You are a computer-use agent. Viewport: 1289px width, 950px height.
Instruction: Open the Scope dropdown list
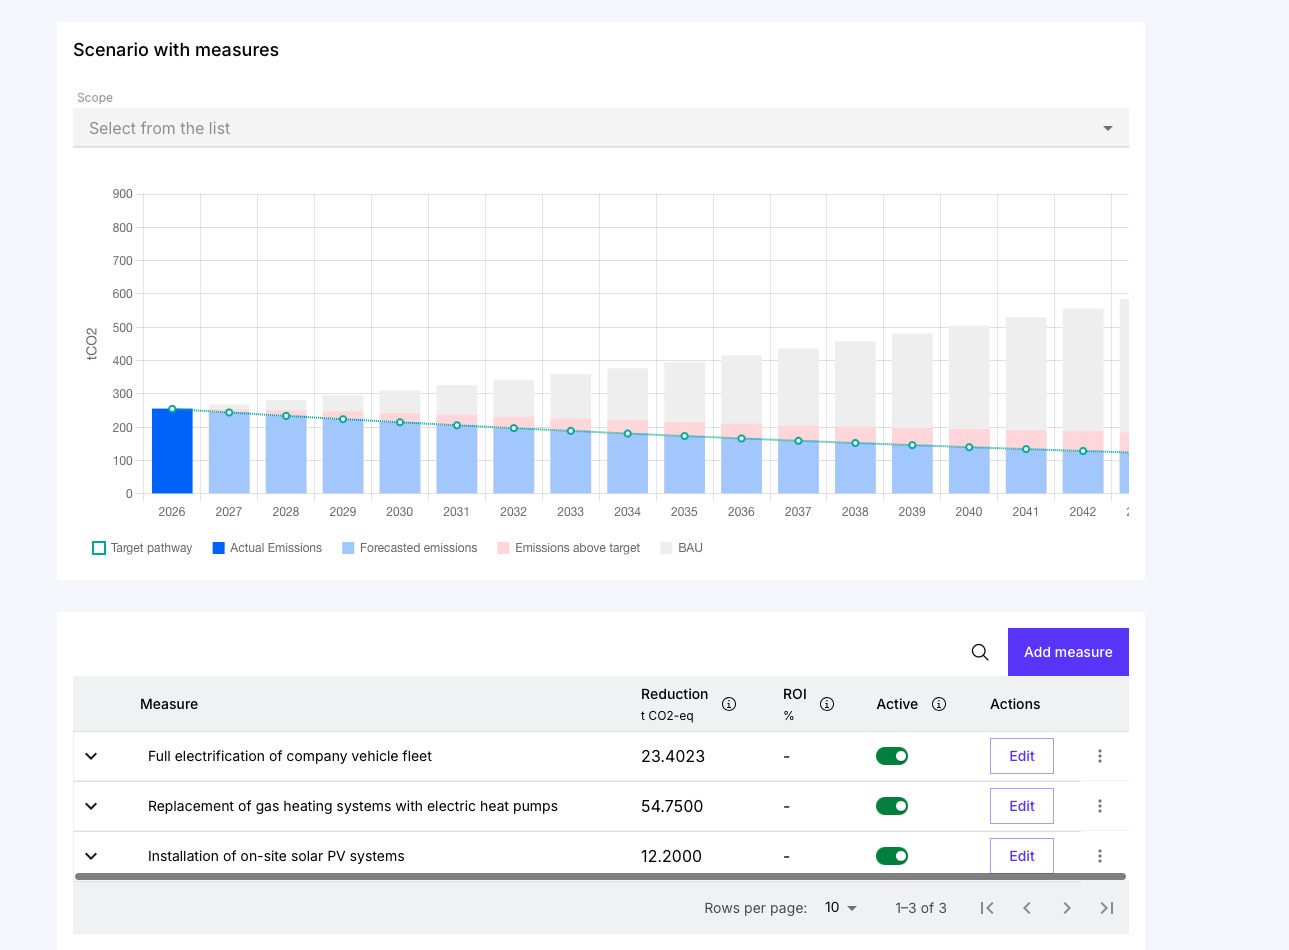coord(600,128)
